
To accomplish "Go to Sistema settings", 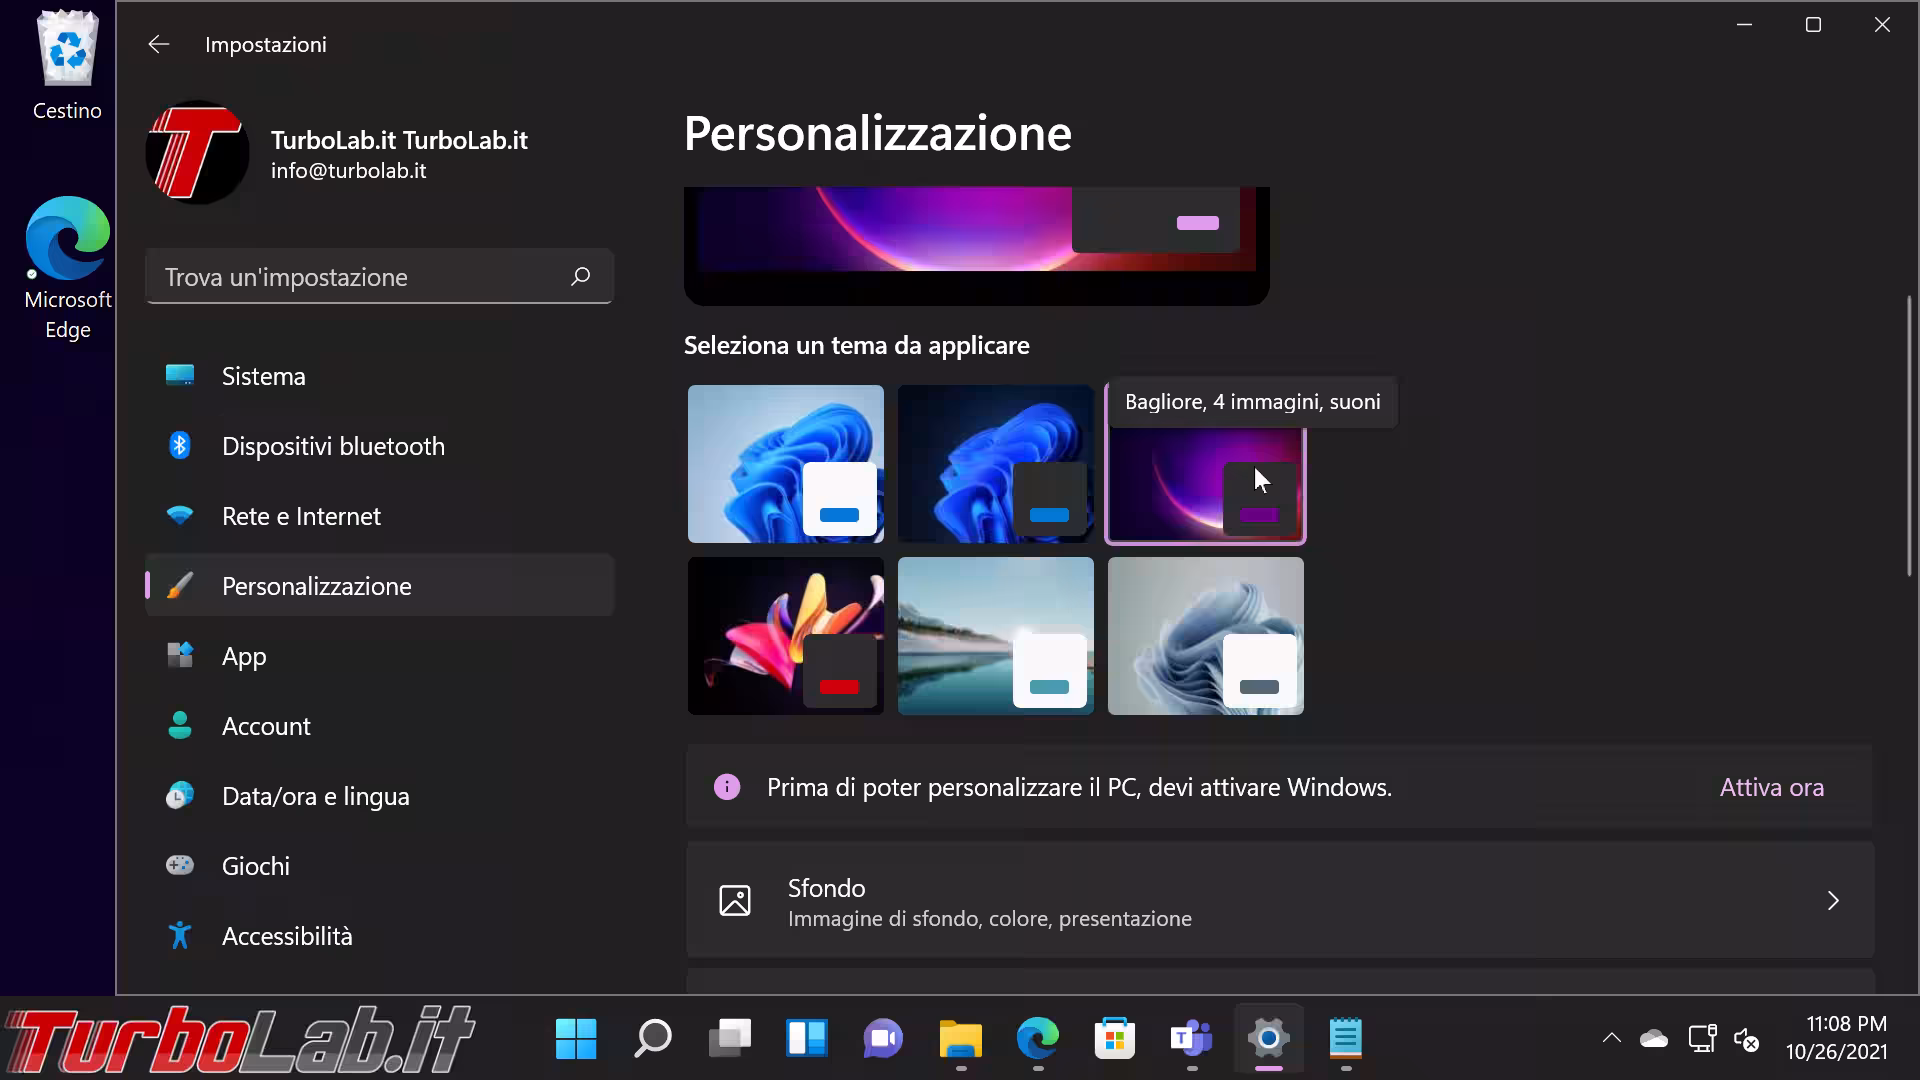I will click(x=263, y=376).
